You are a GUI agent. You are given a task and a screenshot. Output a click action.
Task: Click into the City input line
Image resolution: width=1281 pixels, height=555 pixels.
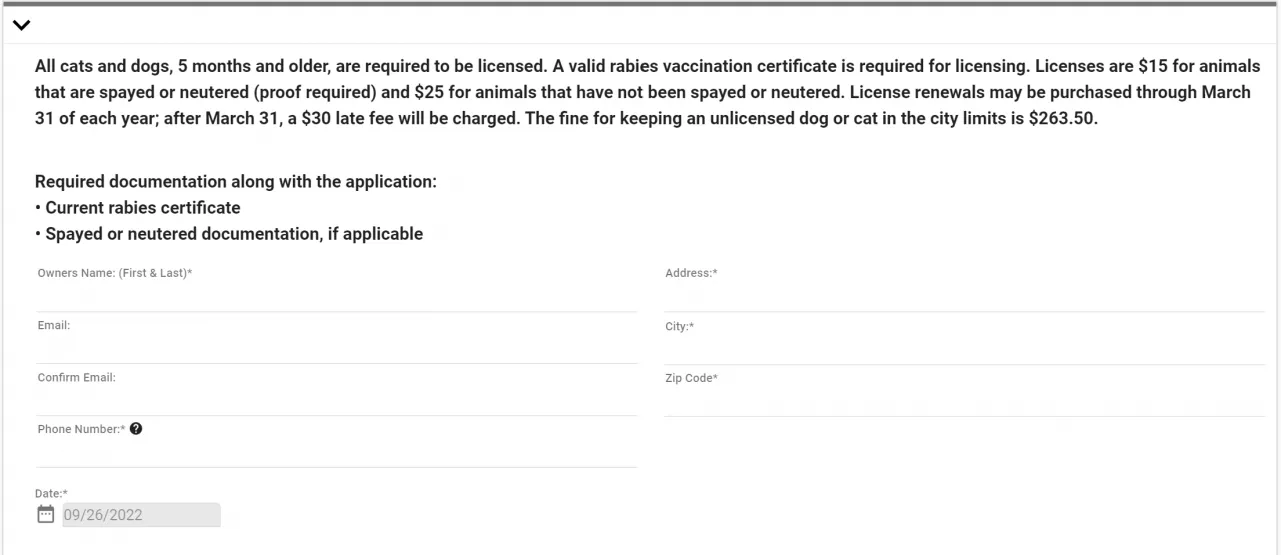click(x=964, y=351)
